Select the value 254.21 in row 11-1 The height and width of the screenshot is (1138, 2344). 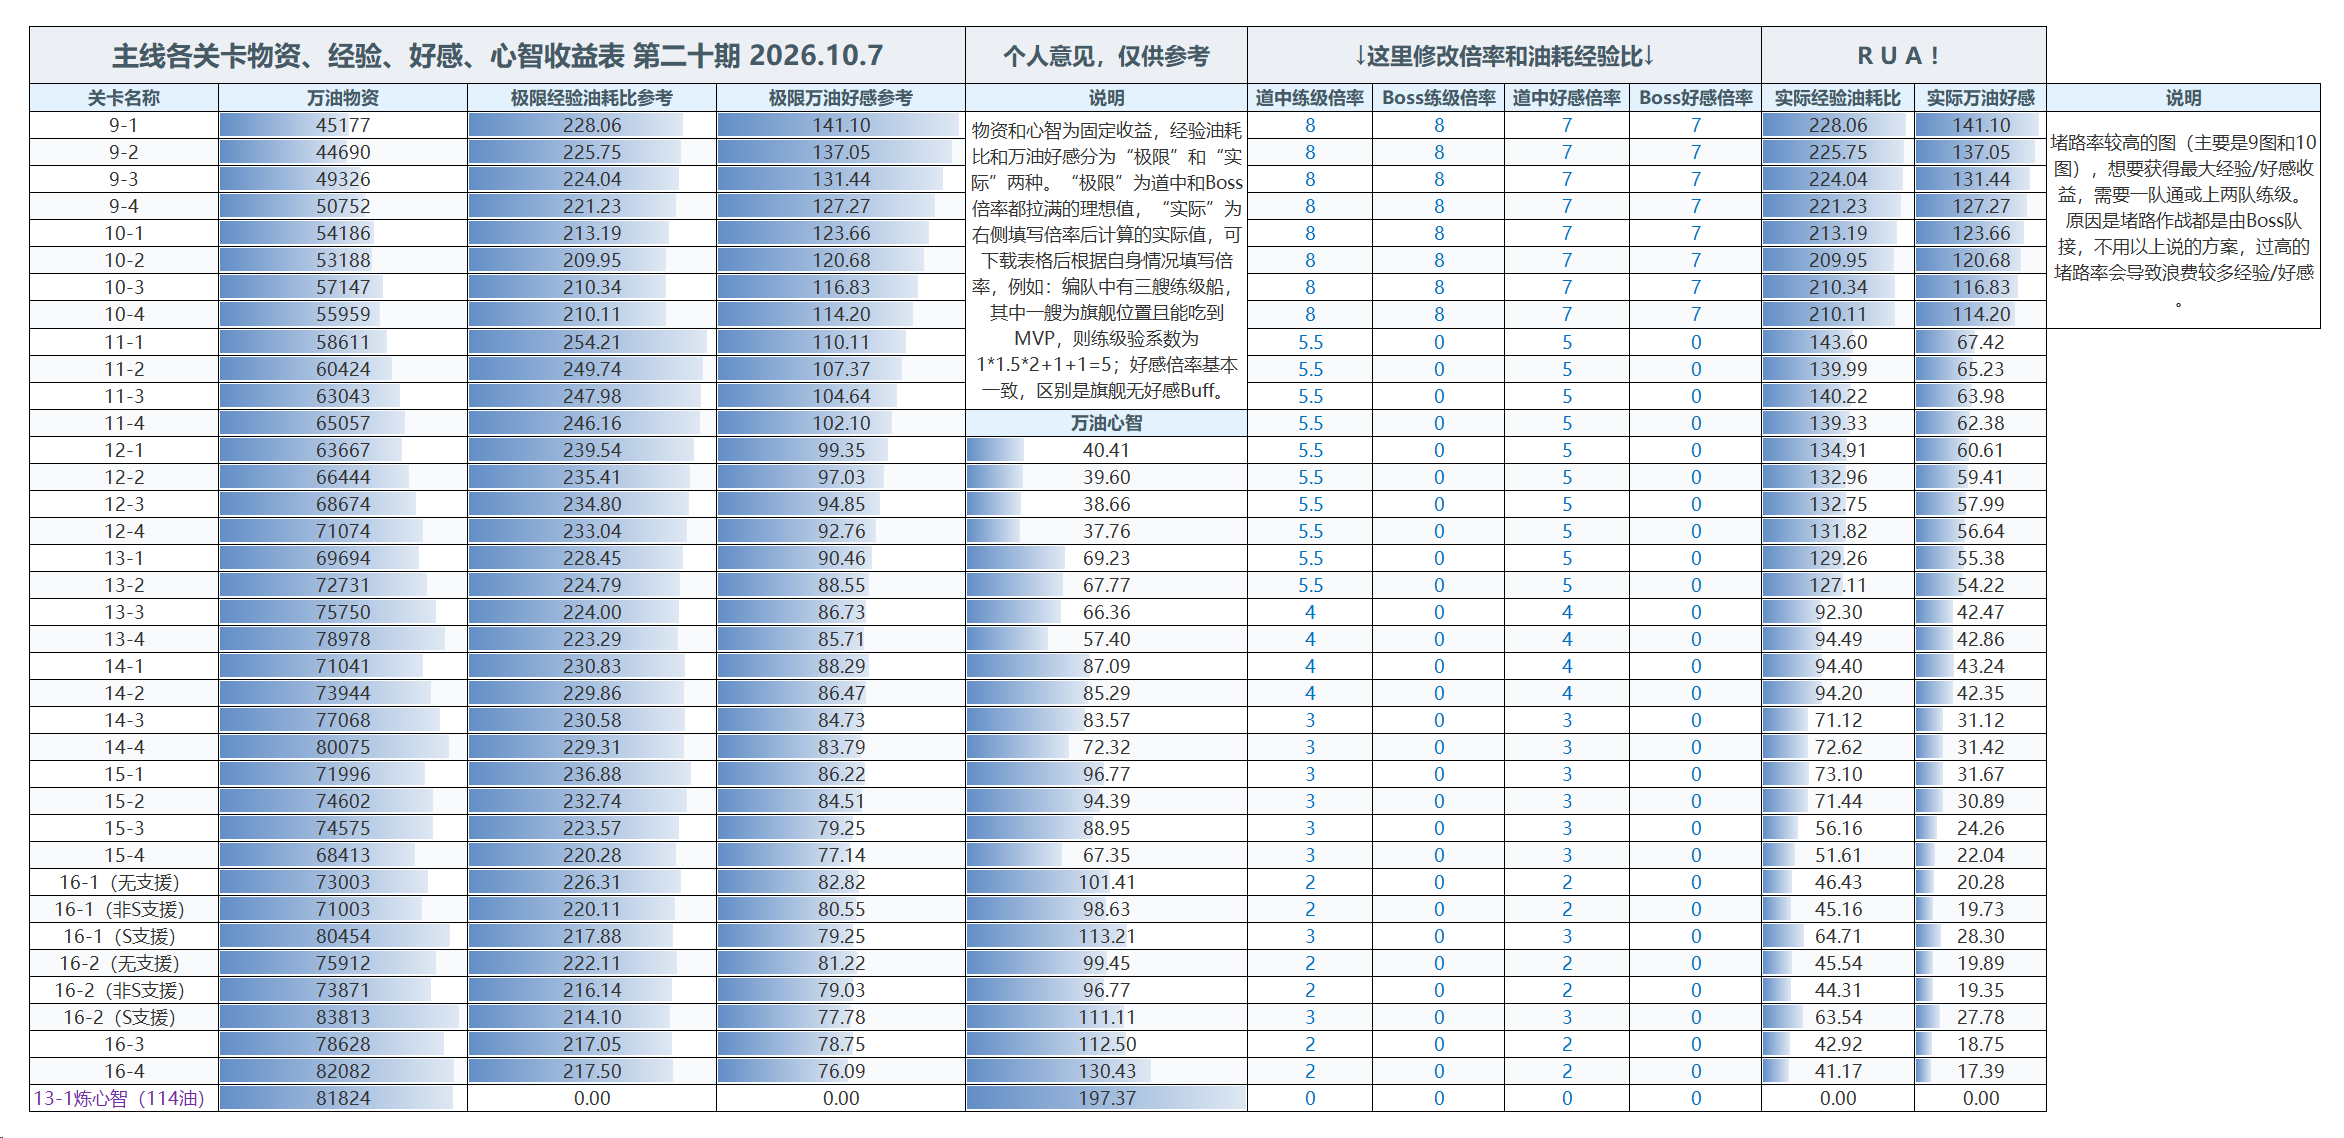coord(592,342)
